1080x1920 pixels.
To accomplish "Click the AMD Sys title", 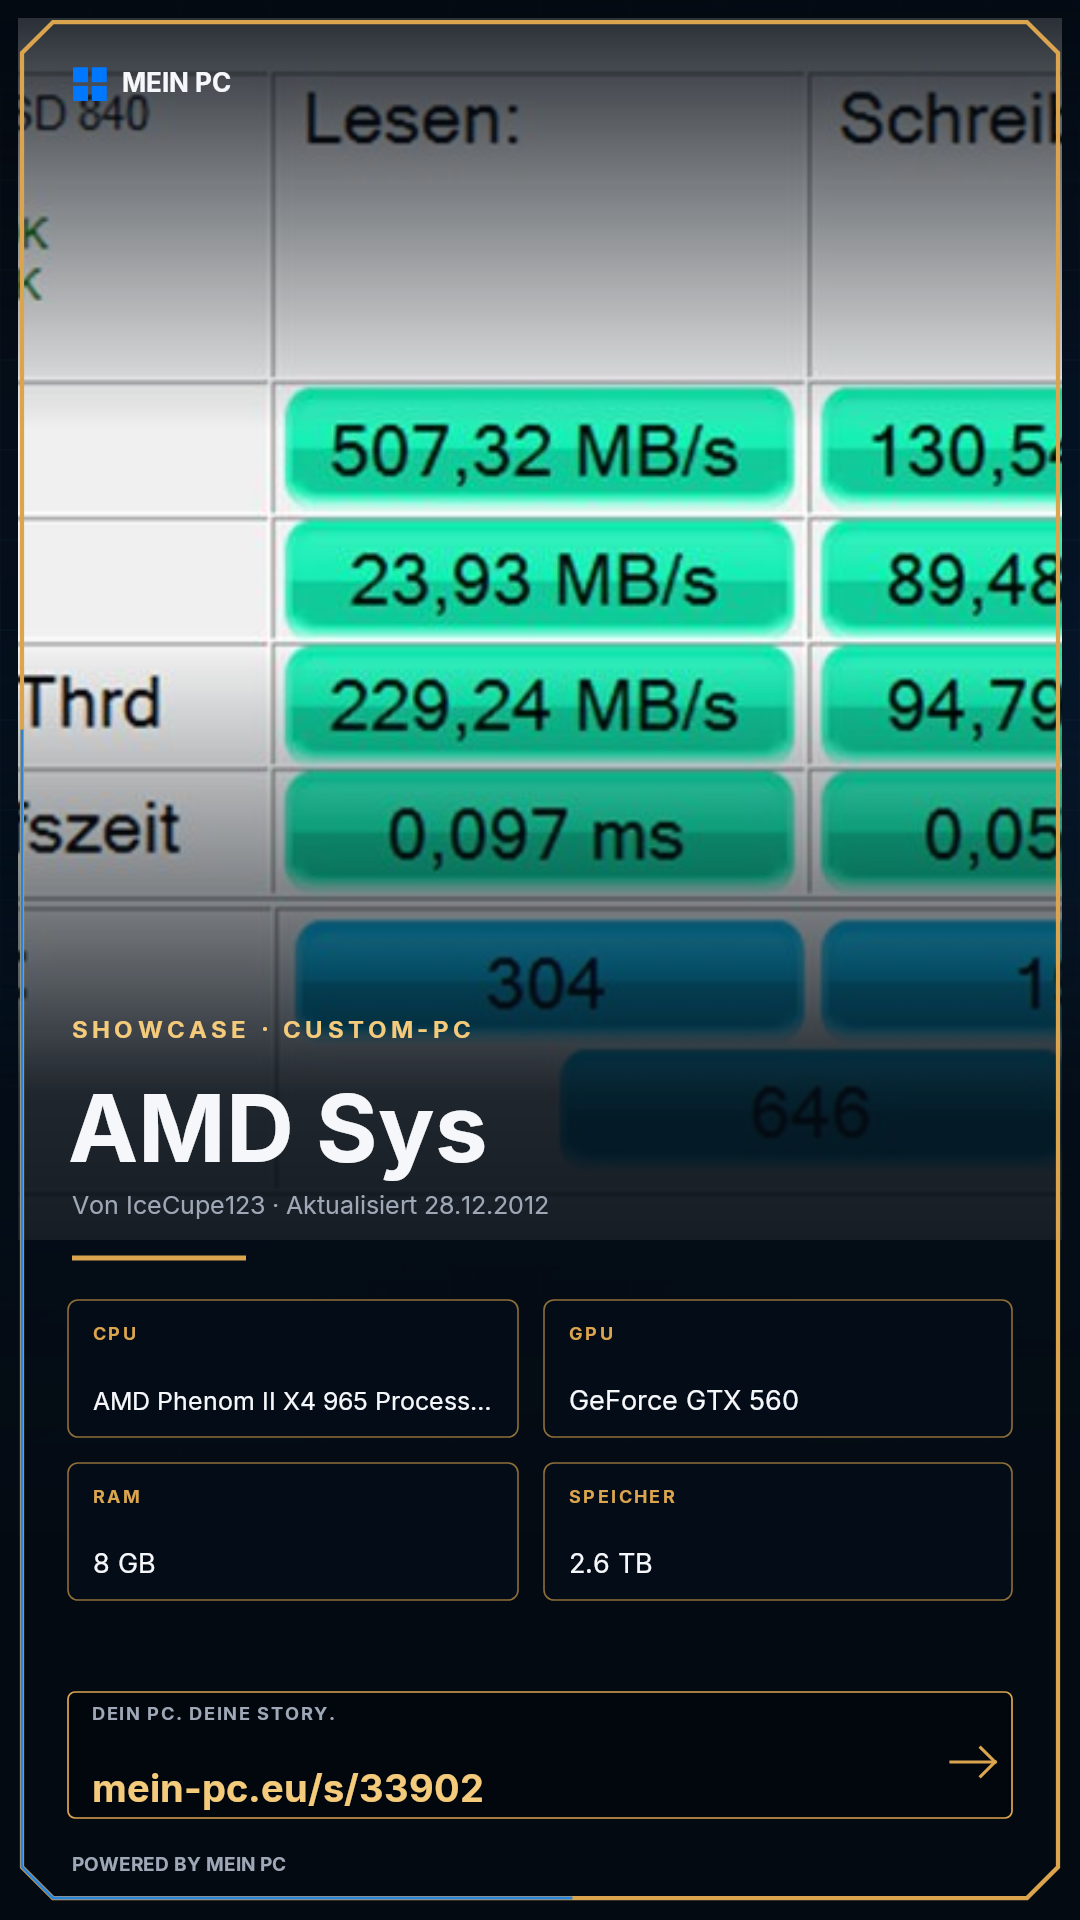I will 279,1131.
